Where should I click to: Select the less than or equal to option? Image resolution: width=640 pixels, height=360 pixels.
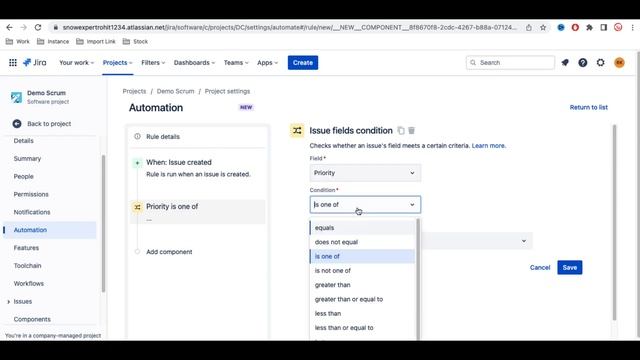(x=362, y=328)
